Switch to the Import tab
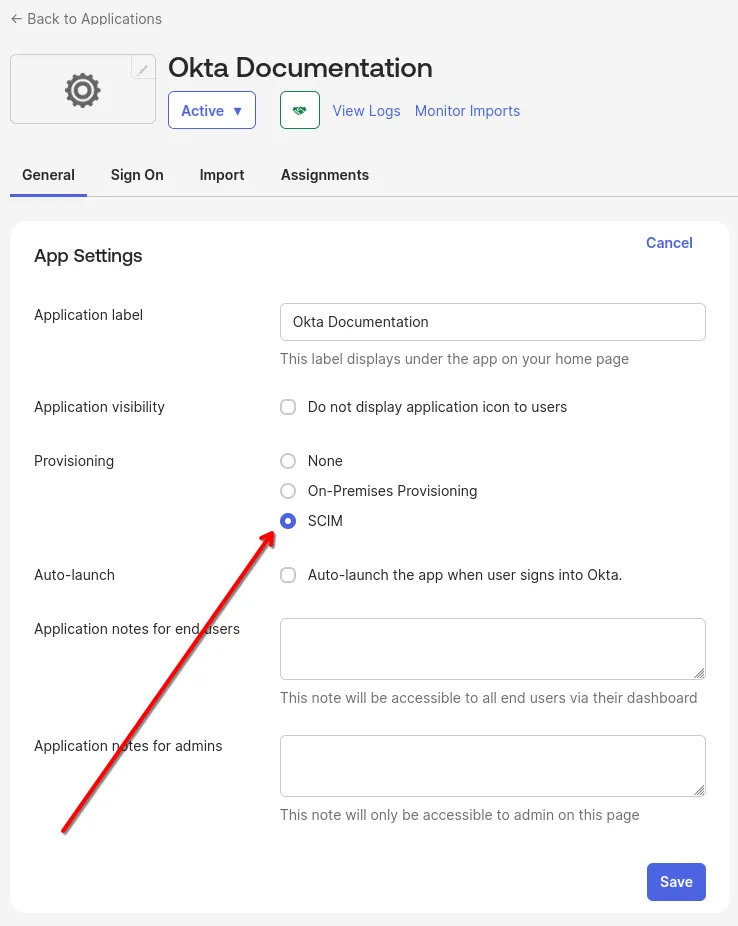The width and height of the screenshot is (738, 926). coord(222,175)
